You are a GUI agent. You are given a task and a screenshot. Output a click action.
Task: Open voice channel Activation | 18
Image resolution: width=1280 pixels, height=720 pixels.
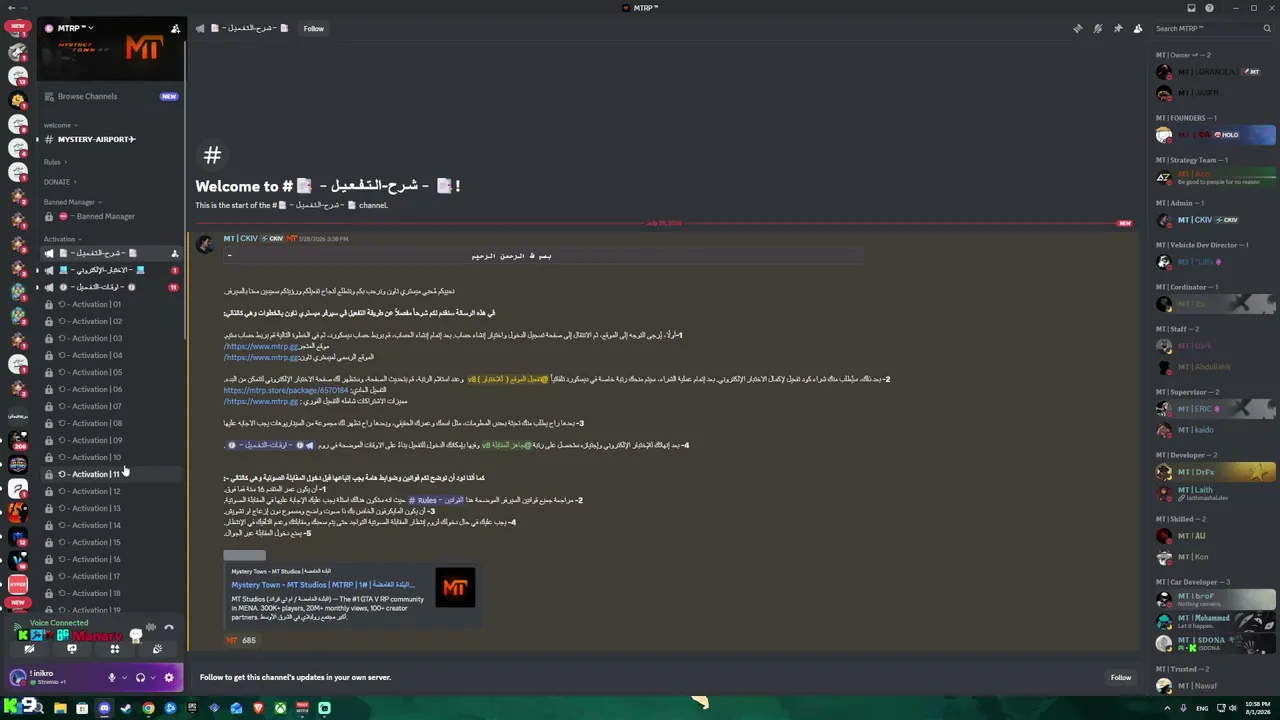click(110, 593)
